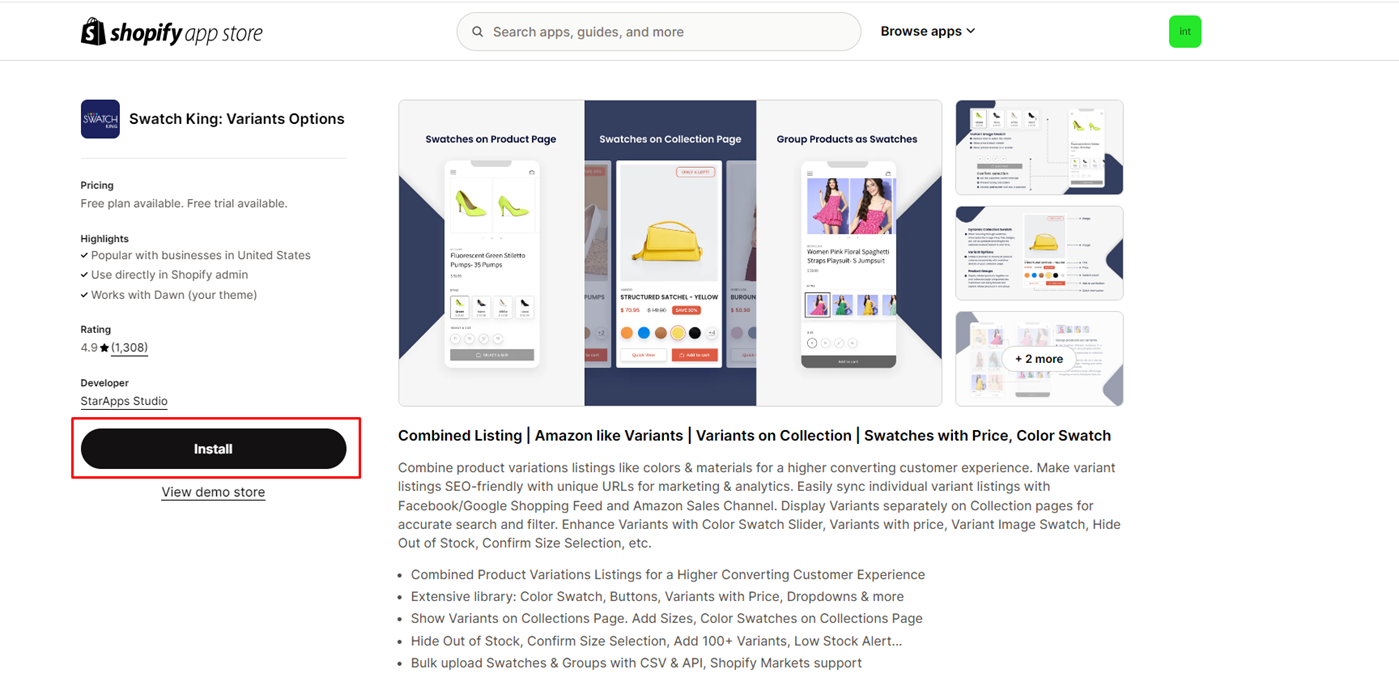1399x699 pixels.
Task: Click 'Free plan available. Free trial available.'
Action: click(x=184, y=203)
